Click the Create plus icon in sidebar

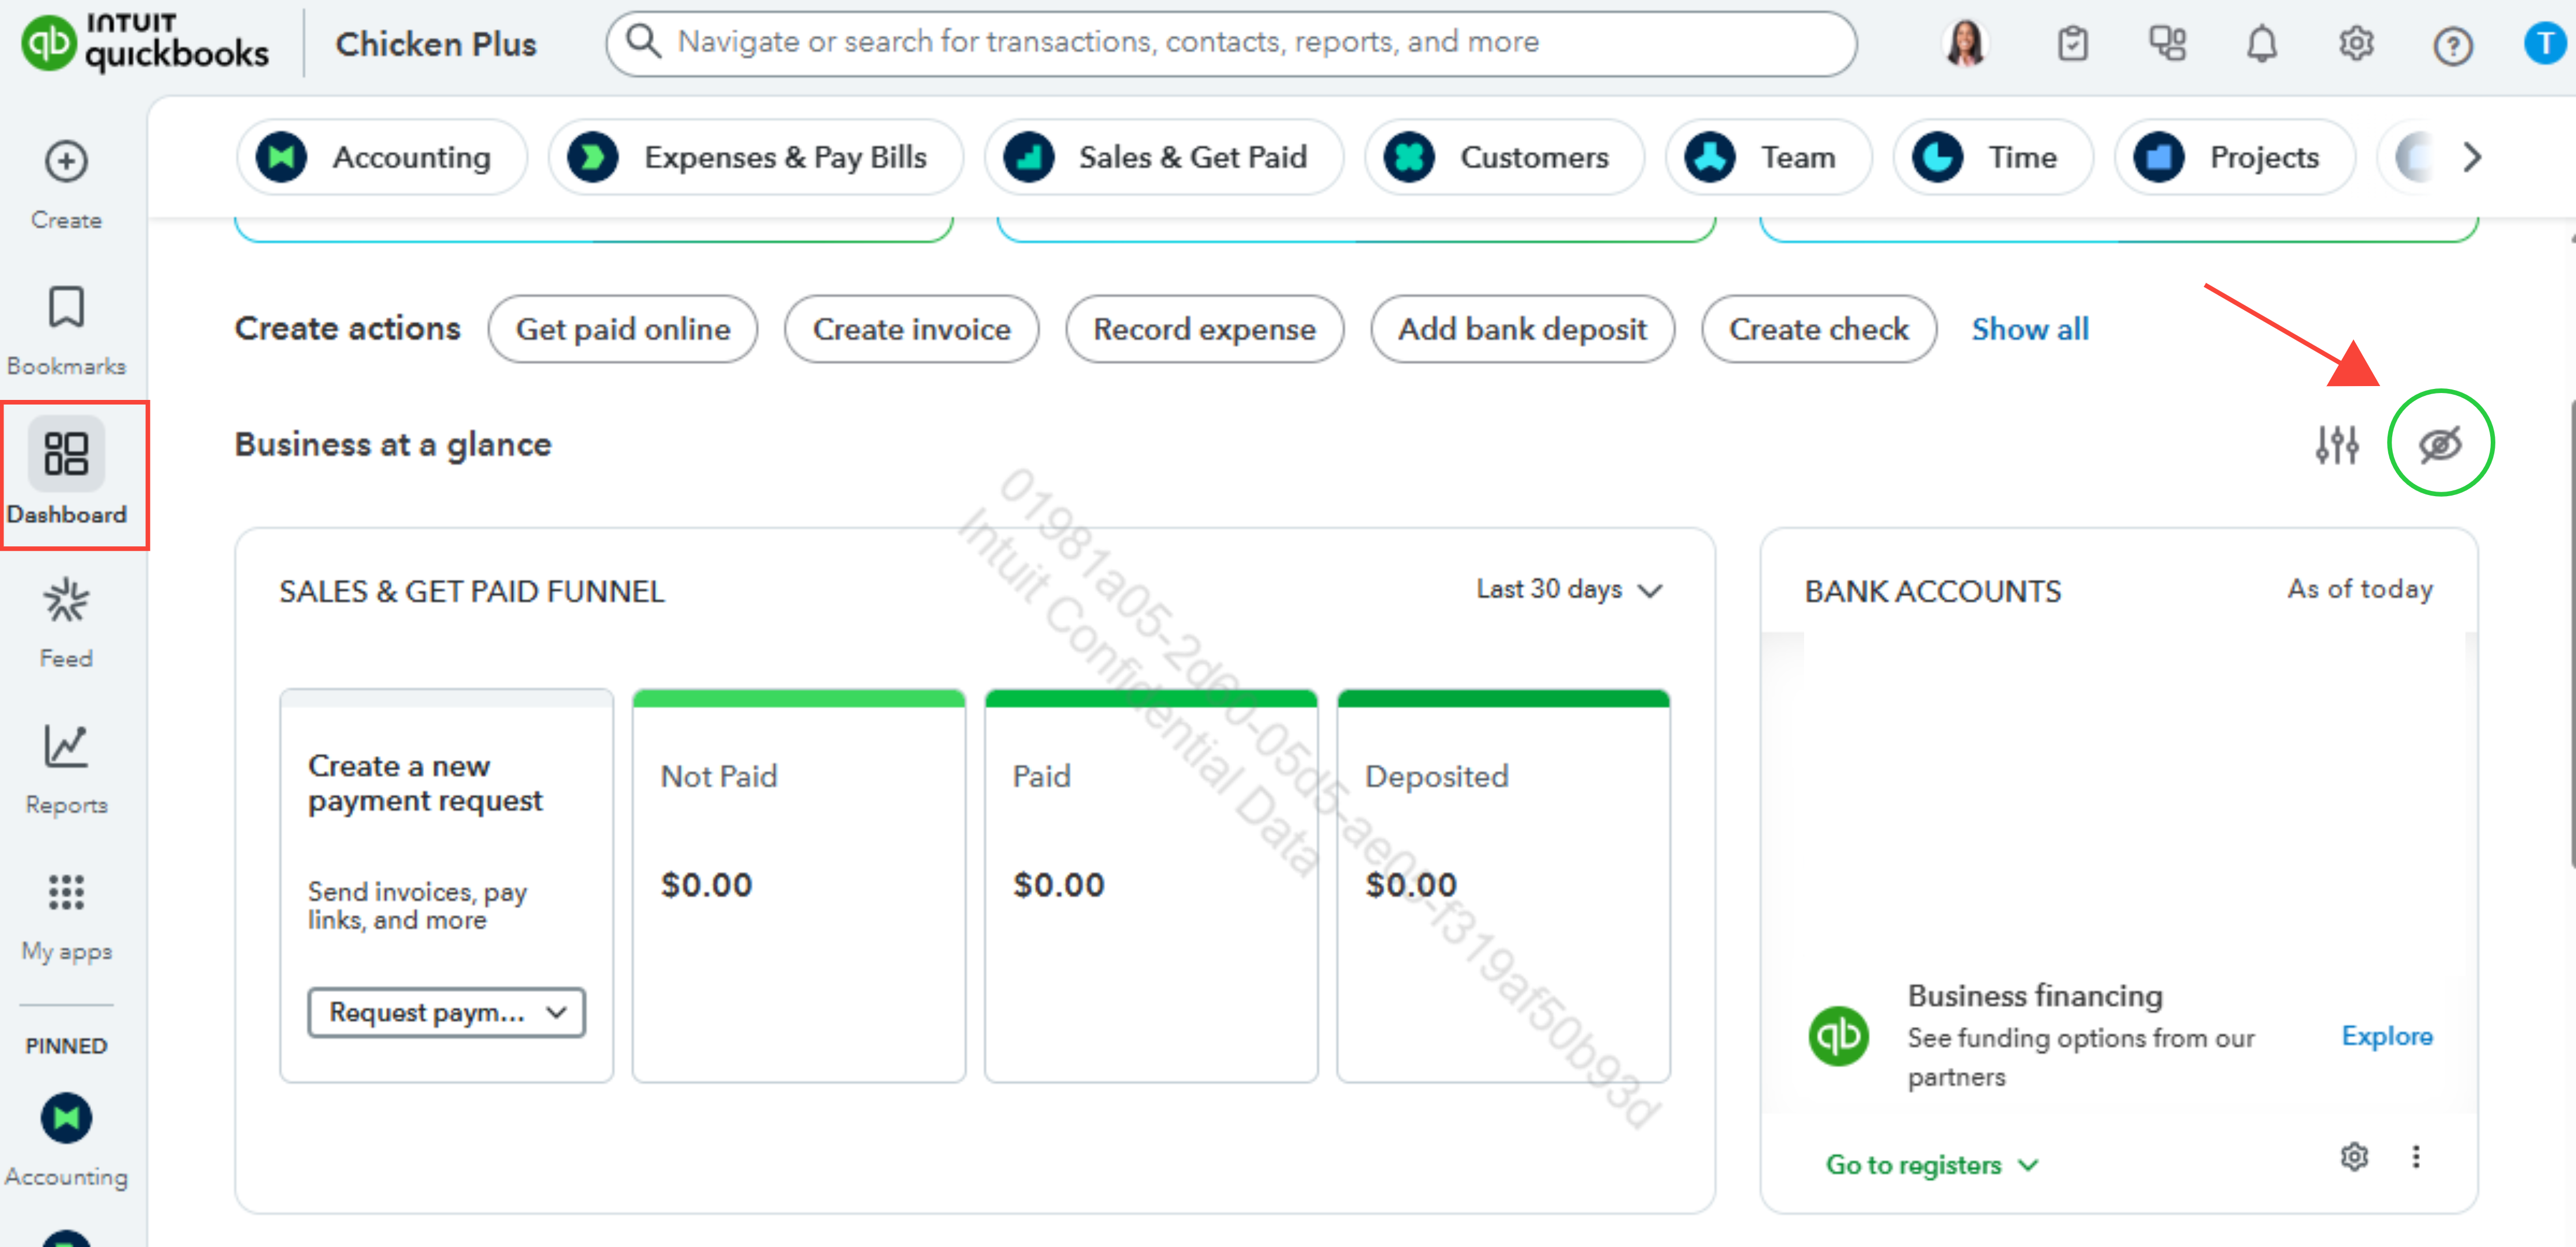tap(66, 162)
